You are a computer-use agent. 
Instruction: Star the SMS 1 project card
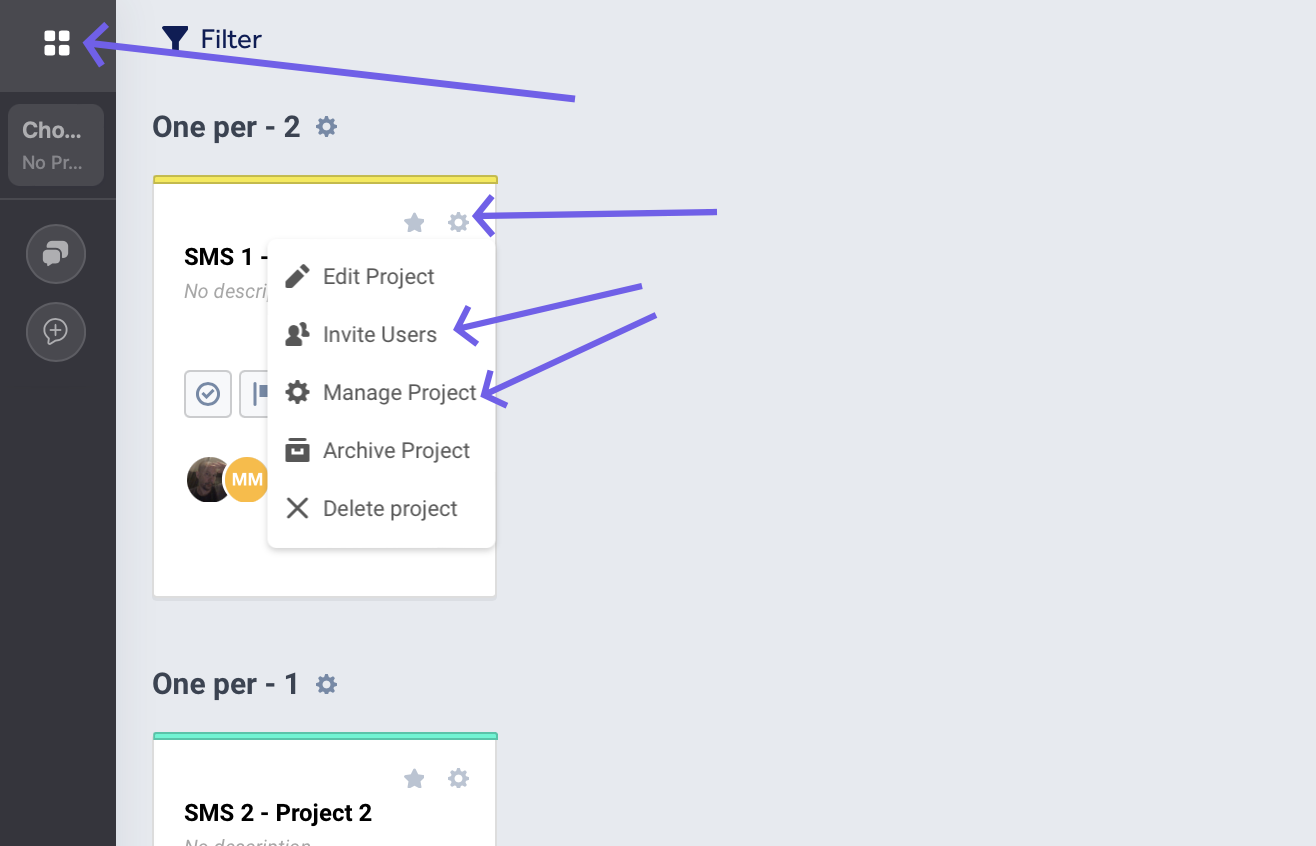tap(414, 222)
